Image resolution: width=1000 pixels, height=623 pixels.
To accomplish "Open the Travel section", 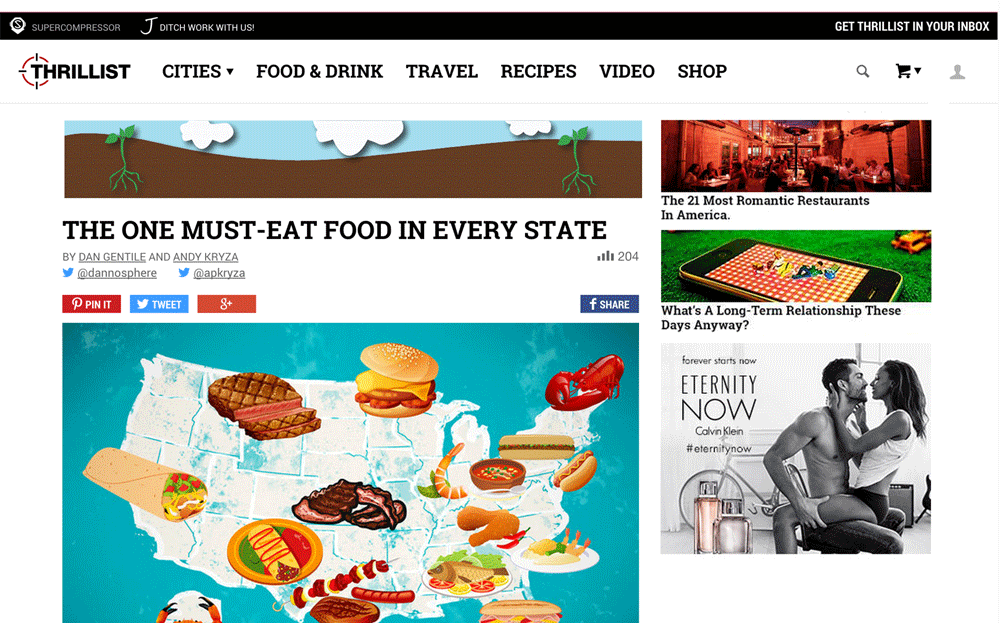I will coord(442,71).
